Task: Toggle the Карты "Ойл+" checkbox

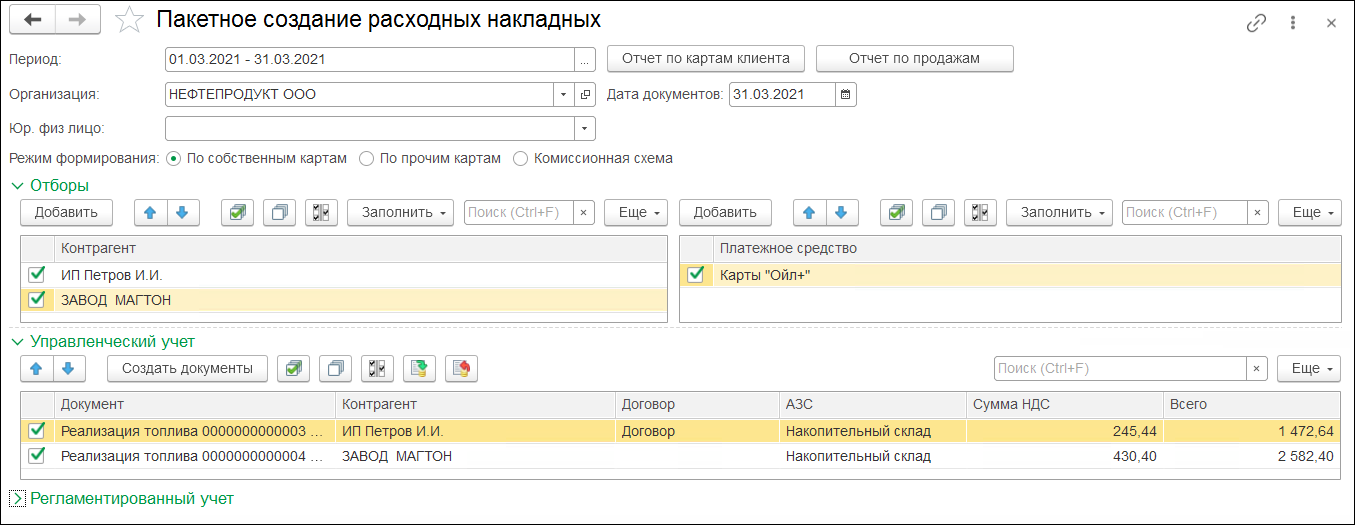Action: [697, 275]
